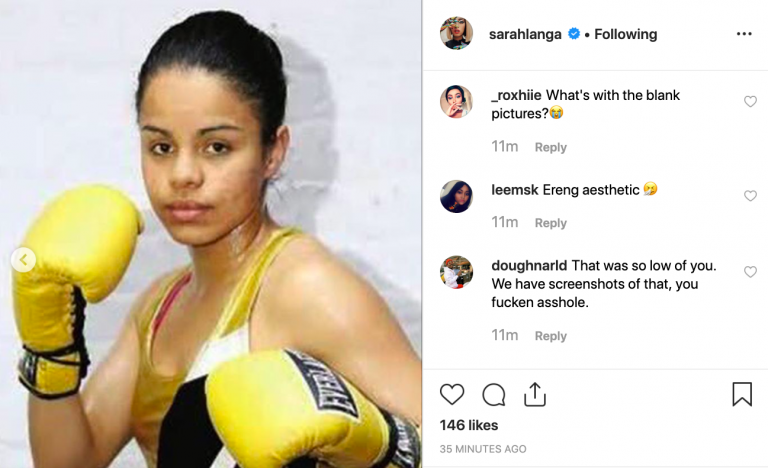Like _roxhiie's comment
The height and width of the screenshot is (468, 768).
click(x=750, y=101)
